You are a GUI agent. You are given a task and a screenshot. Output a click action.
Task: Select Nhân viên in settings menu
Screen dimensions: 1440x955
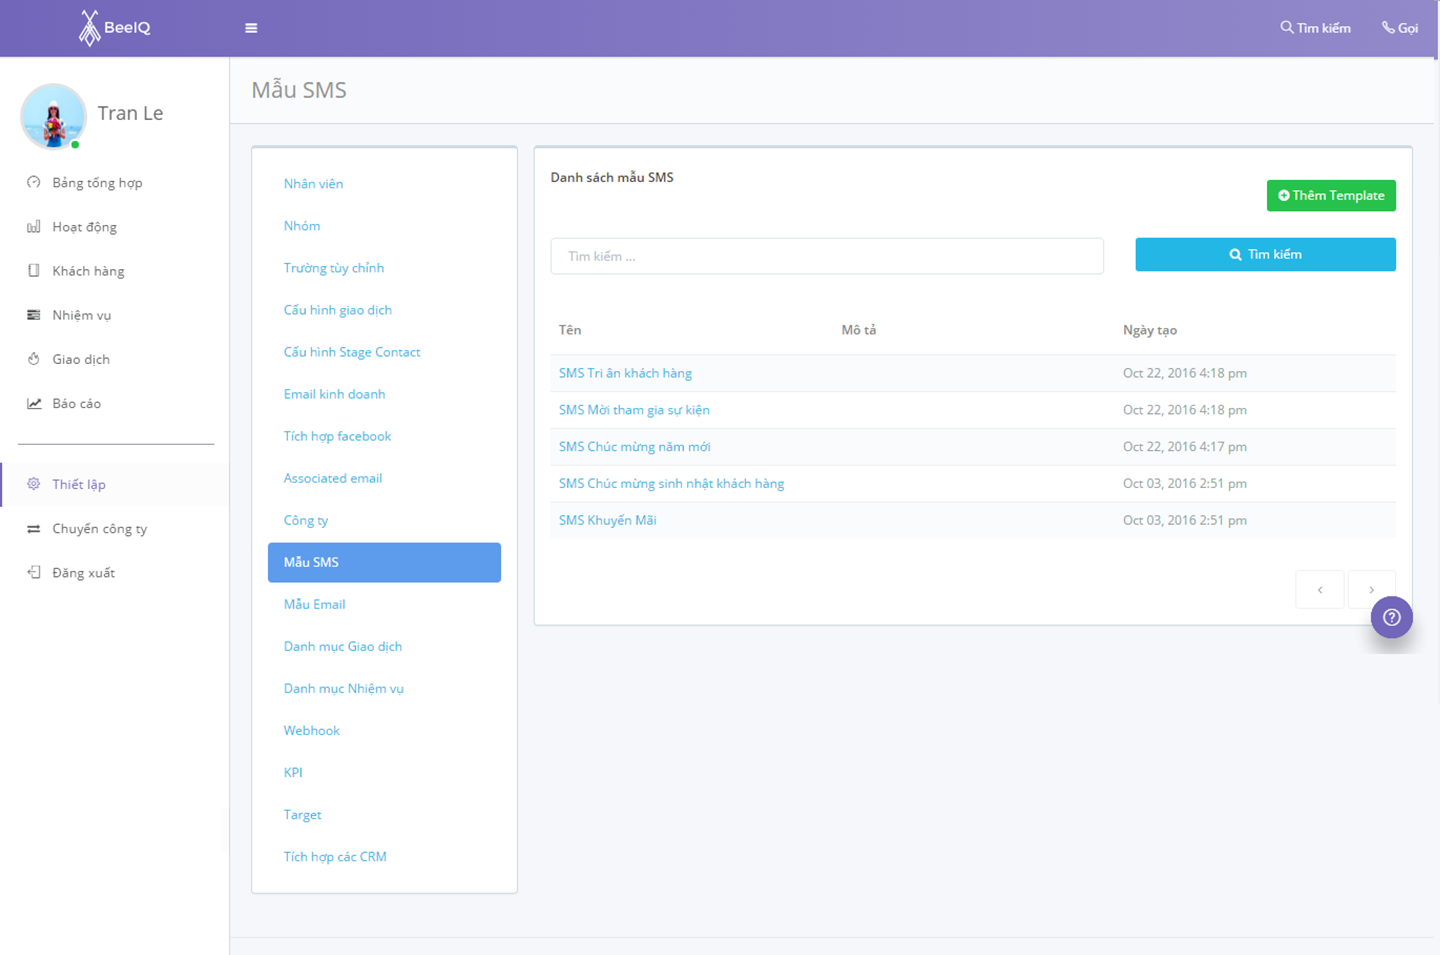pos(313,184)
